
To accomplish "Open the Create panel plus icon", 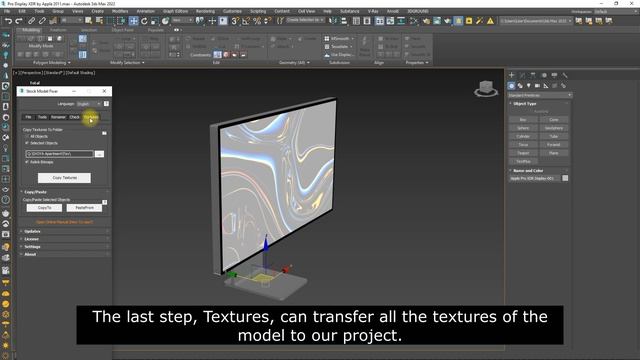I will pos(511,75).
